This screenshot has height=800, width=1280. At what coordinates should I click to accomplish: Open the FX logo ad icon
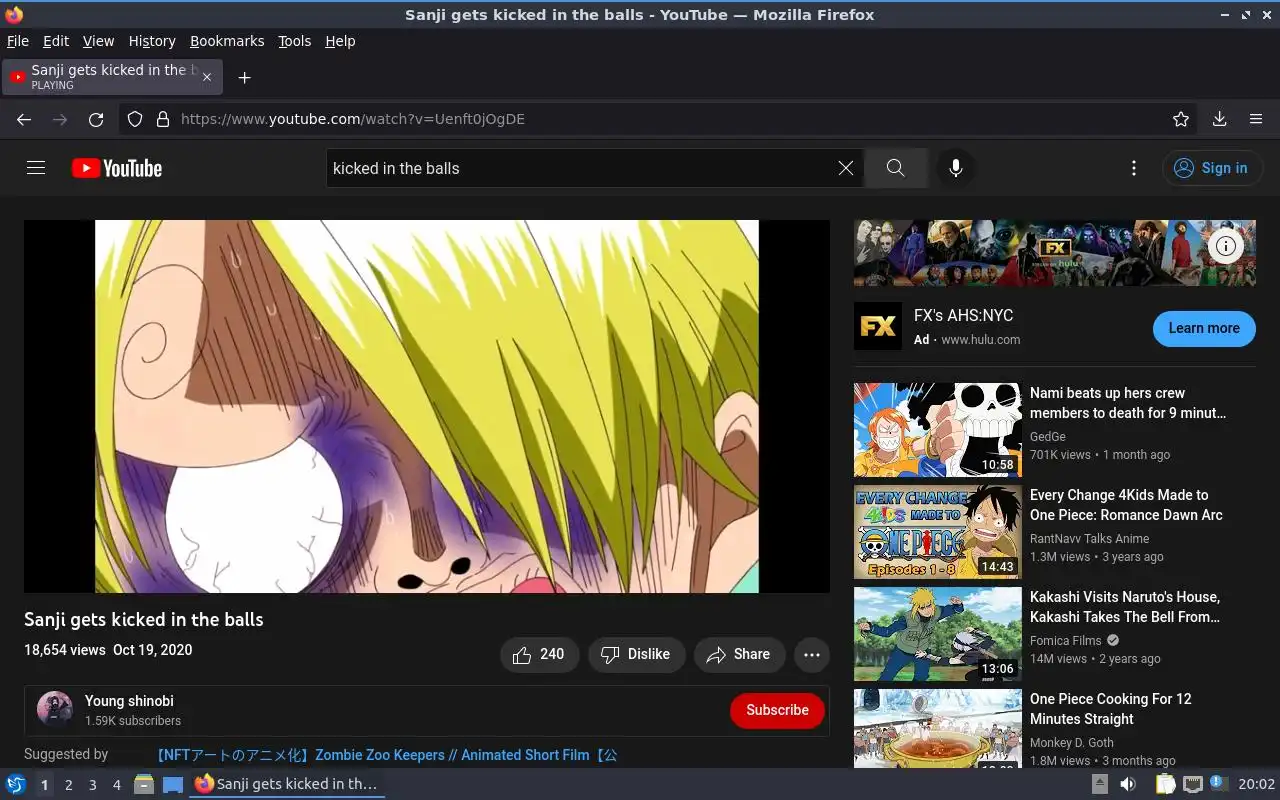tap(878, 326)
